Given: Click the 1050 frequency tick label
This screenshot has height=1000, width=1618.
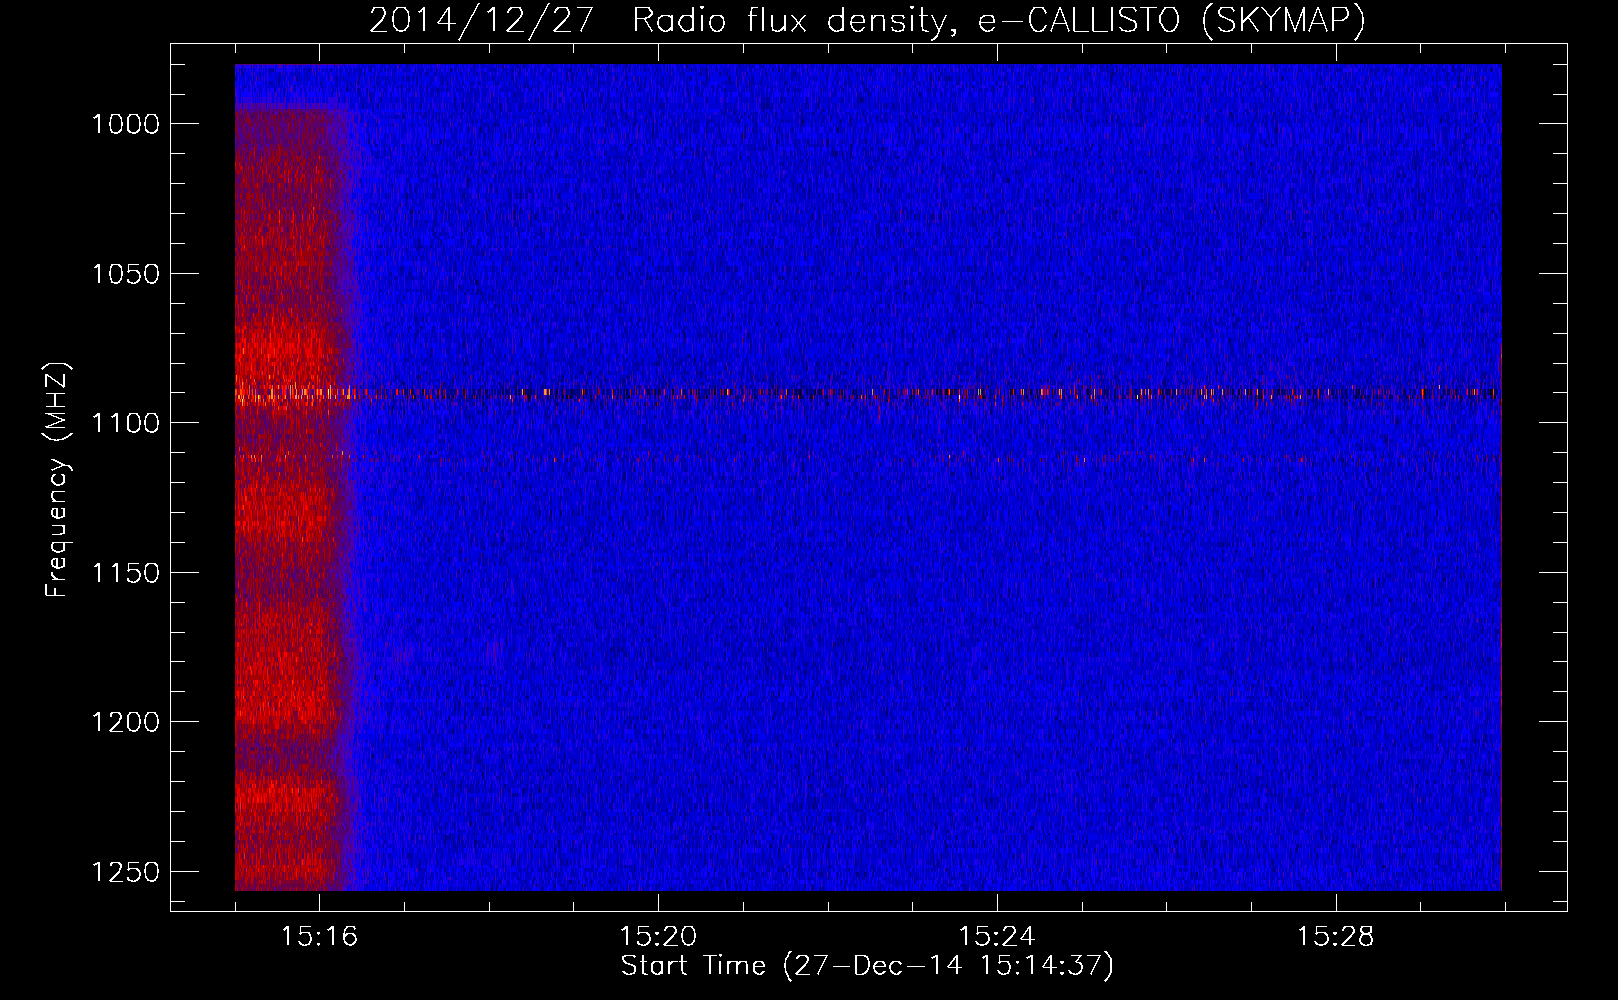Looking at the screenshot, I should (x=125, y=274).
